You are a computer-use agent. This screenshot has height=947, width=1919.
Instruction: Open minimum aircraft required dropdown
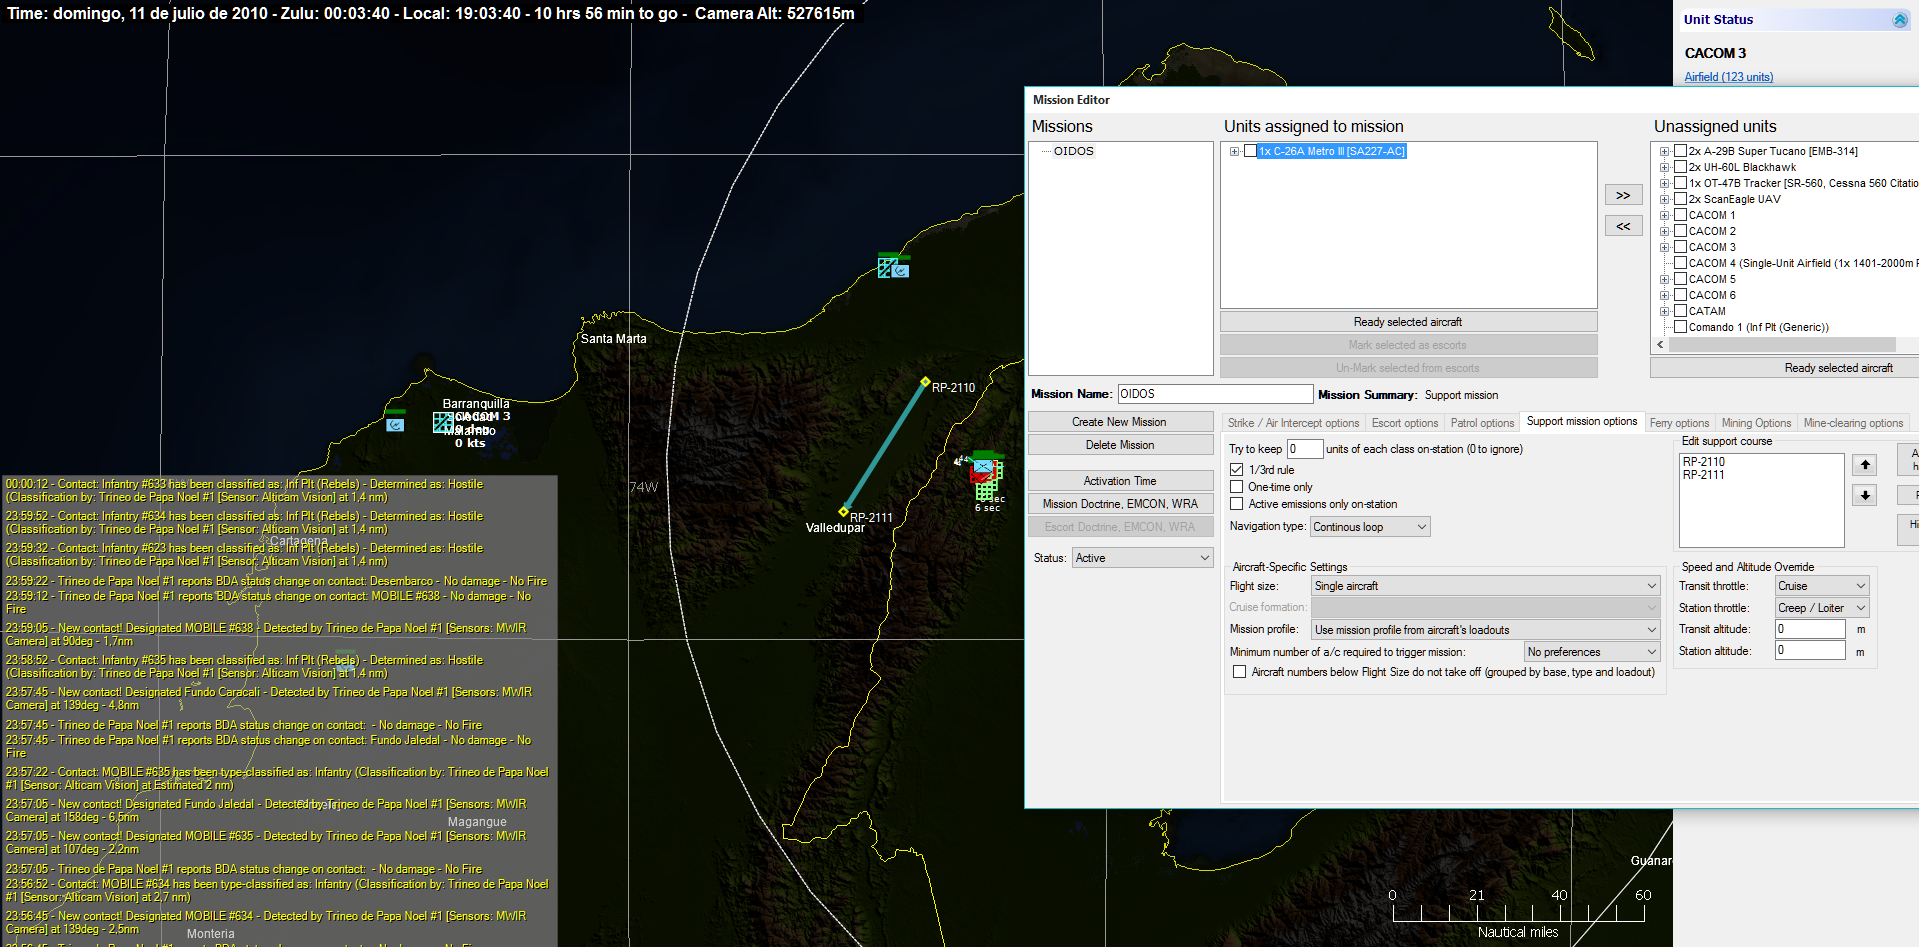pyautogui.click(x=1592, y=652)
